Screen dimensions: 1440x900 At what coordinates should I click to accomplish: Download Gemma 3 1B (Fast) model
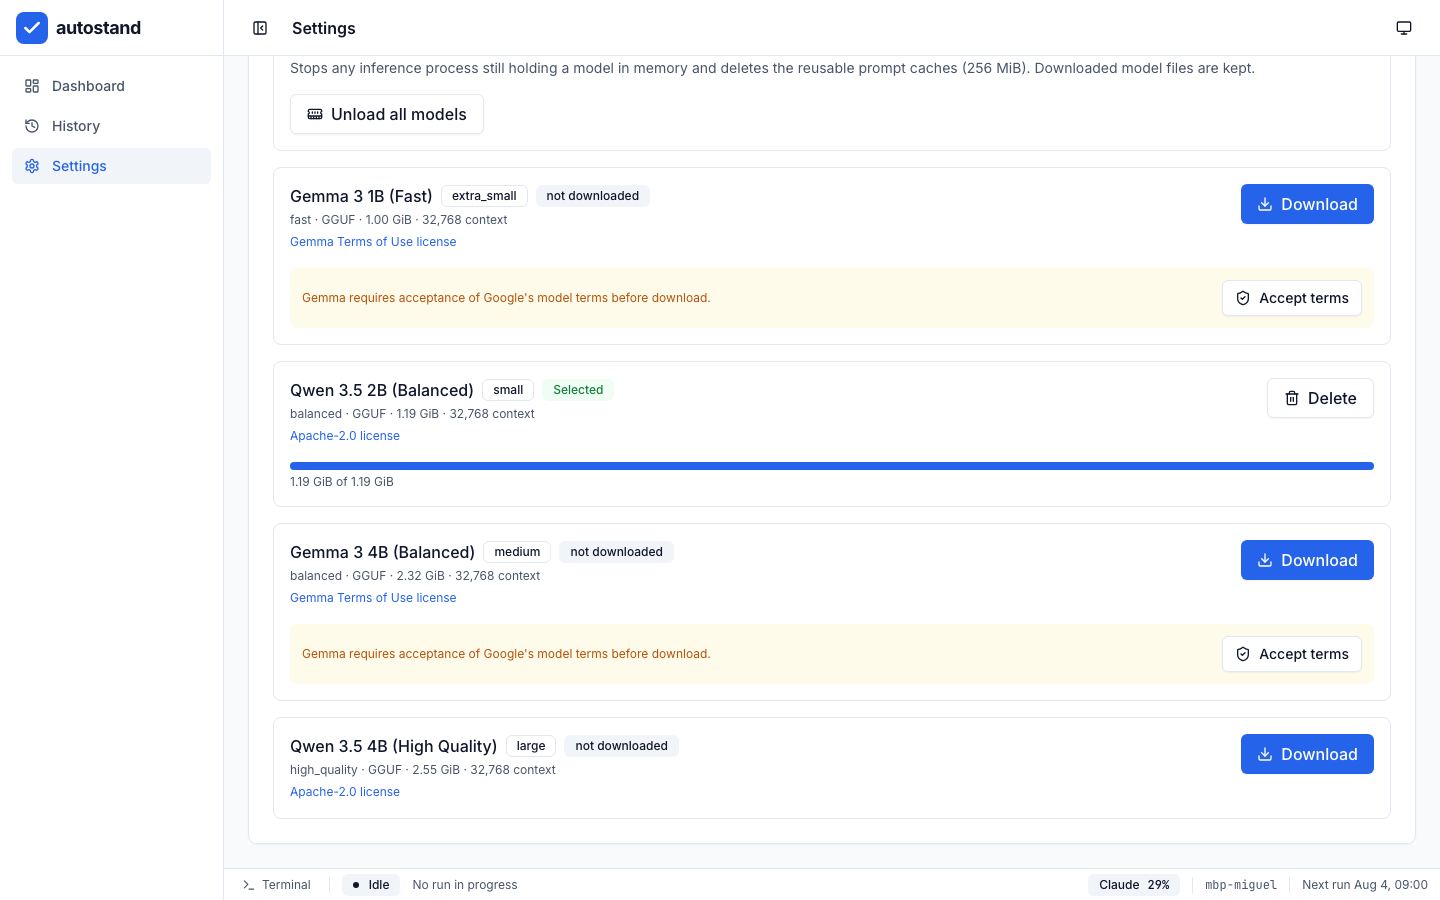pos(1307,204)
